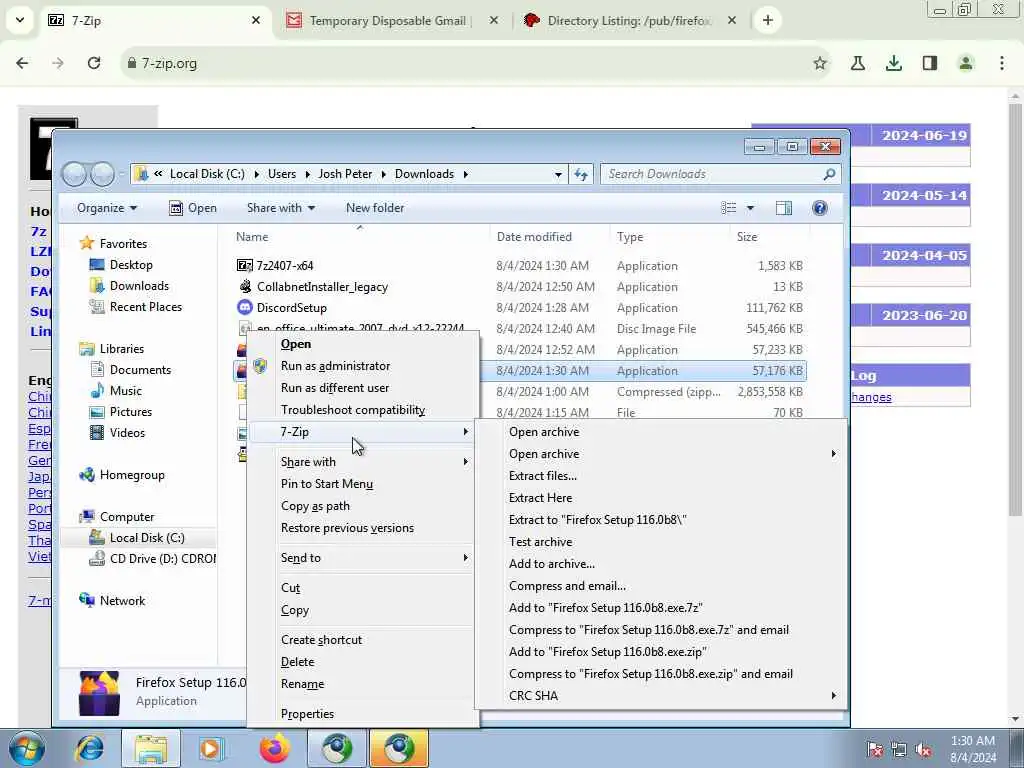The width and height of the screenshot is (1024, 768).
Task: Open the browser side panel icon
Action: [930, 63]
